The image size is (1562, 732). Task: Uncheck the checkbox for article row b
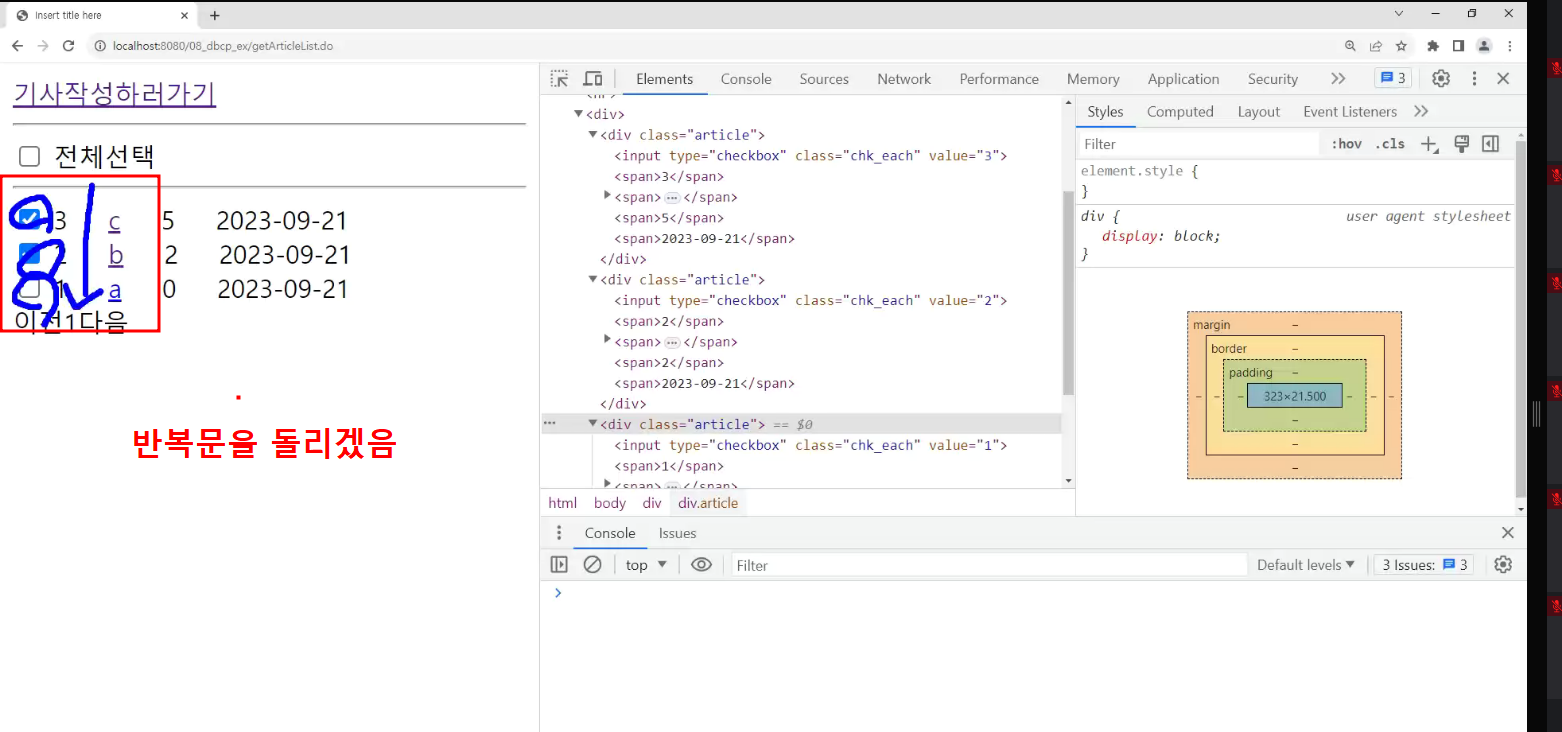(30, 254)
